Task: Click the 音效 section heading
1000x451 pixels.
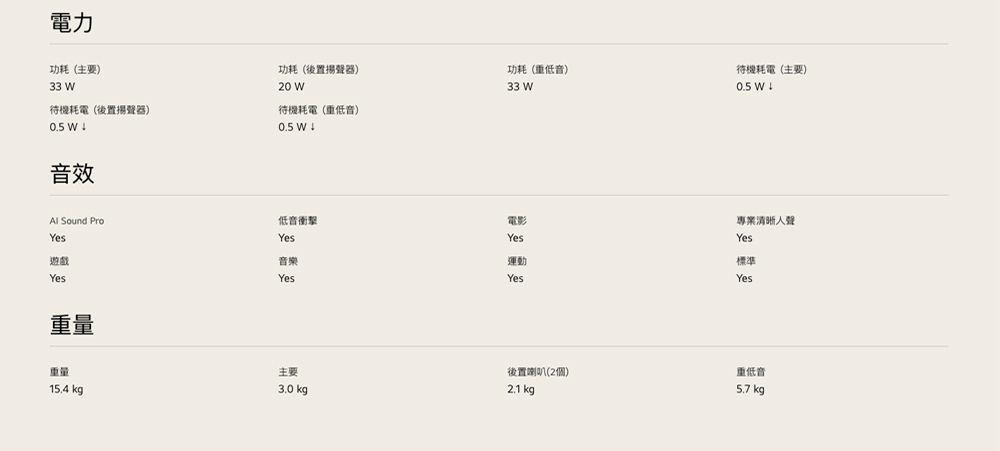Action: tap(72, 173)
